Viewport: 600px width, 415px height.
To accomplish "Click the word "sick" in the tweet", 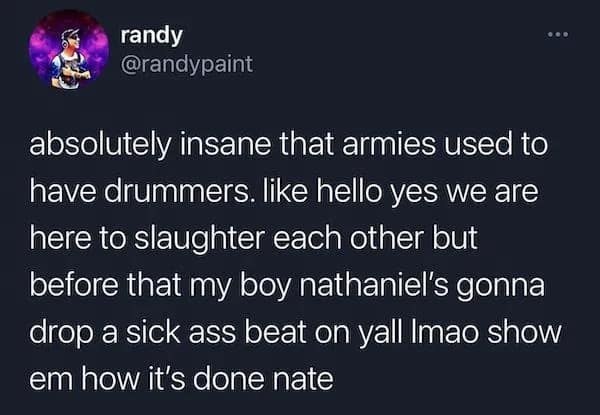I will click(x=153, y=332).
